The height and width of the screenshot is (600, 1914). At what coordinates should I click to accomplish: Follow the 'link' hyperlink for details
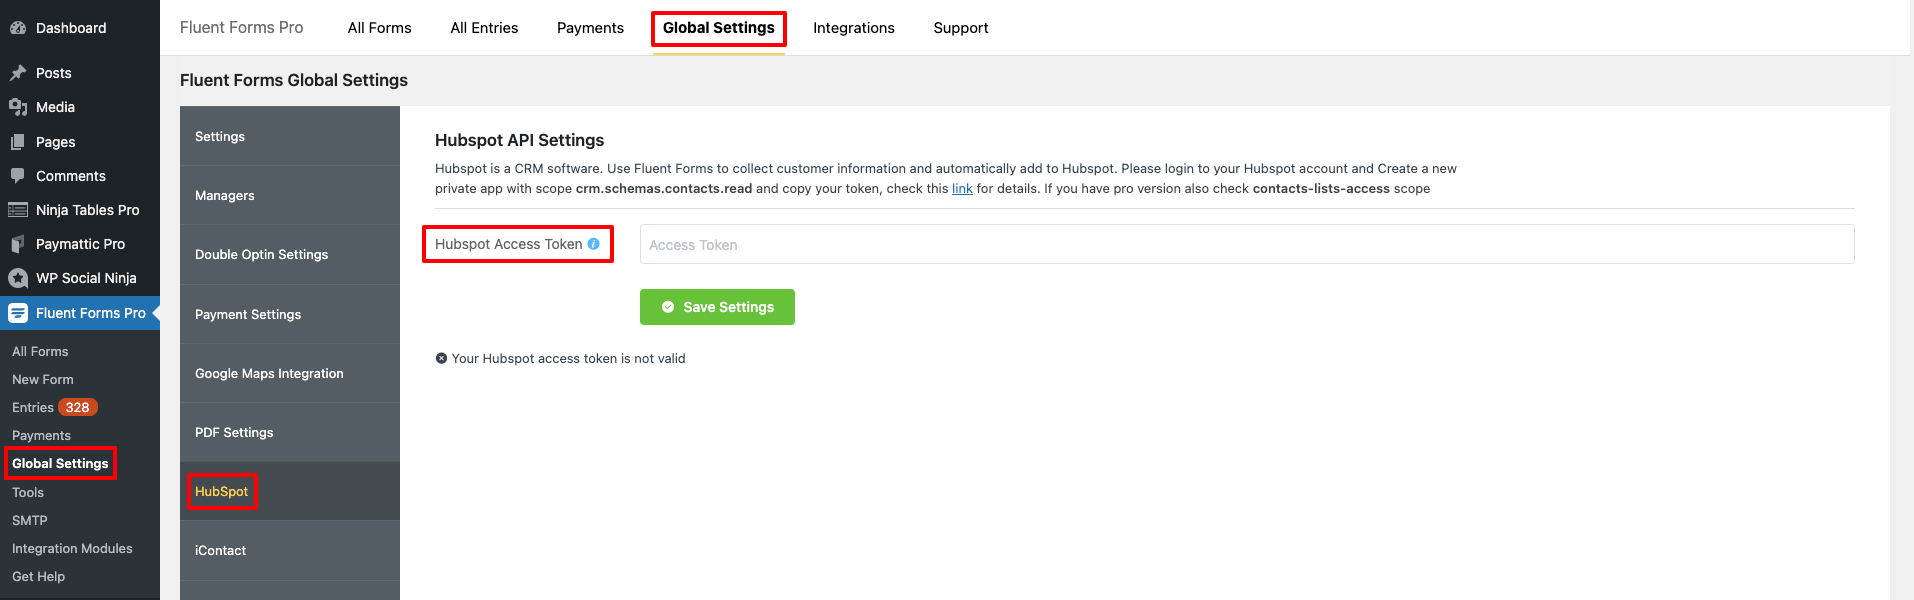962,189
